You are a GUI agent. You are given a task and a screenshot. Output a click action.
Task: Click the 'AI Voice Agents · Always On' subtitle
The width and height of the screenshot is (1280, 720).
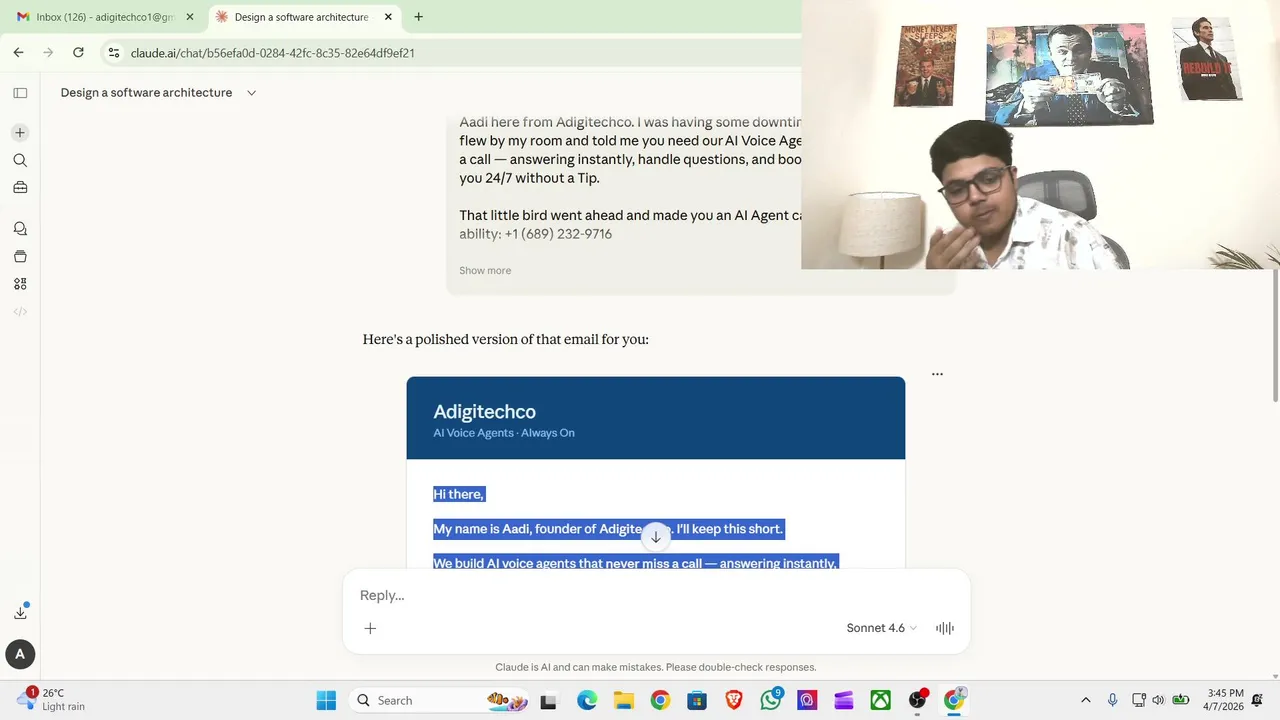coord(504,433)
